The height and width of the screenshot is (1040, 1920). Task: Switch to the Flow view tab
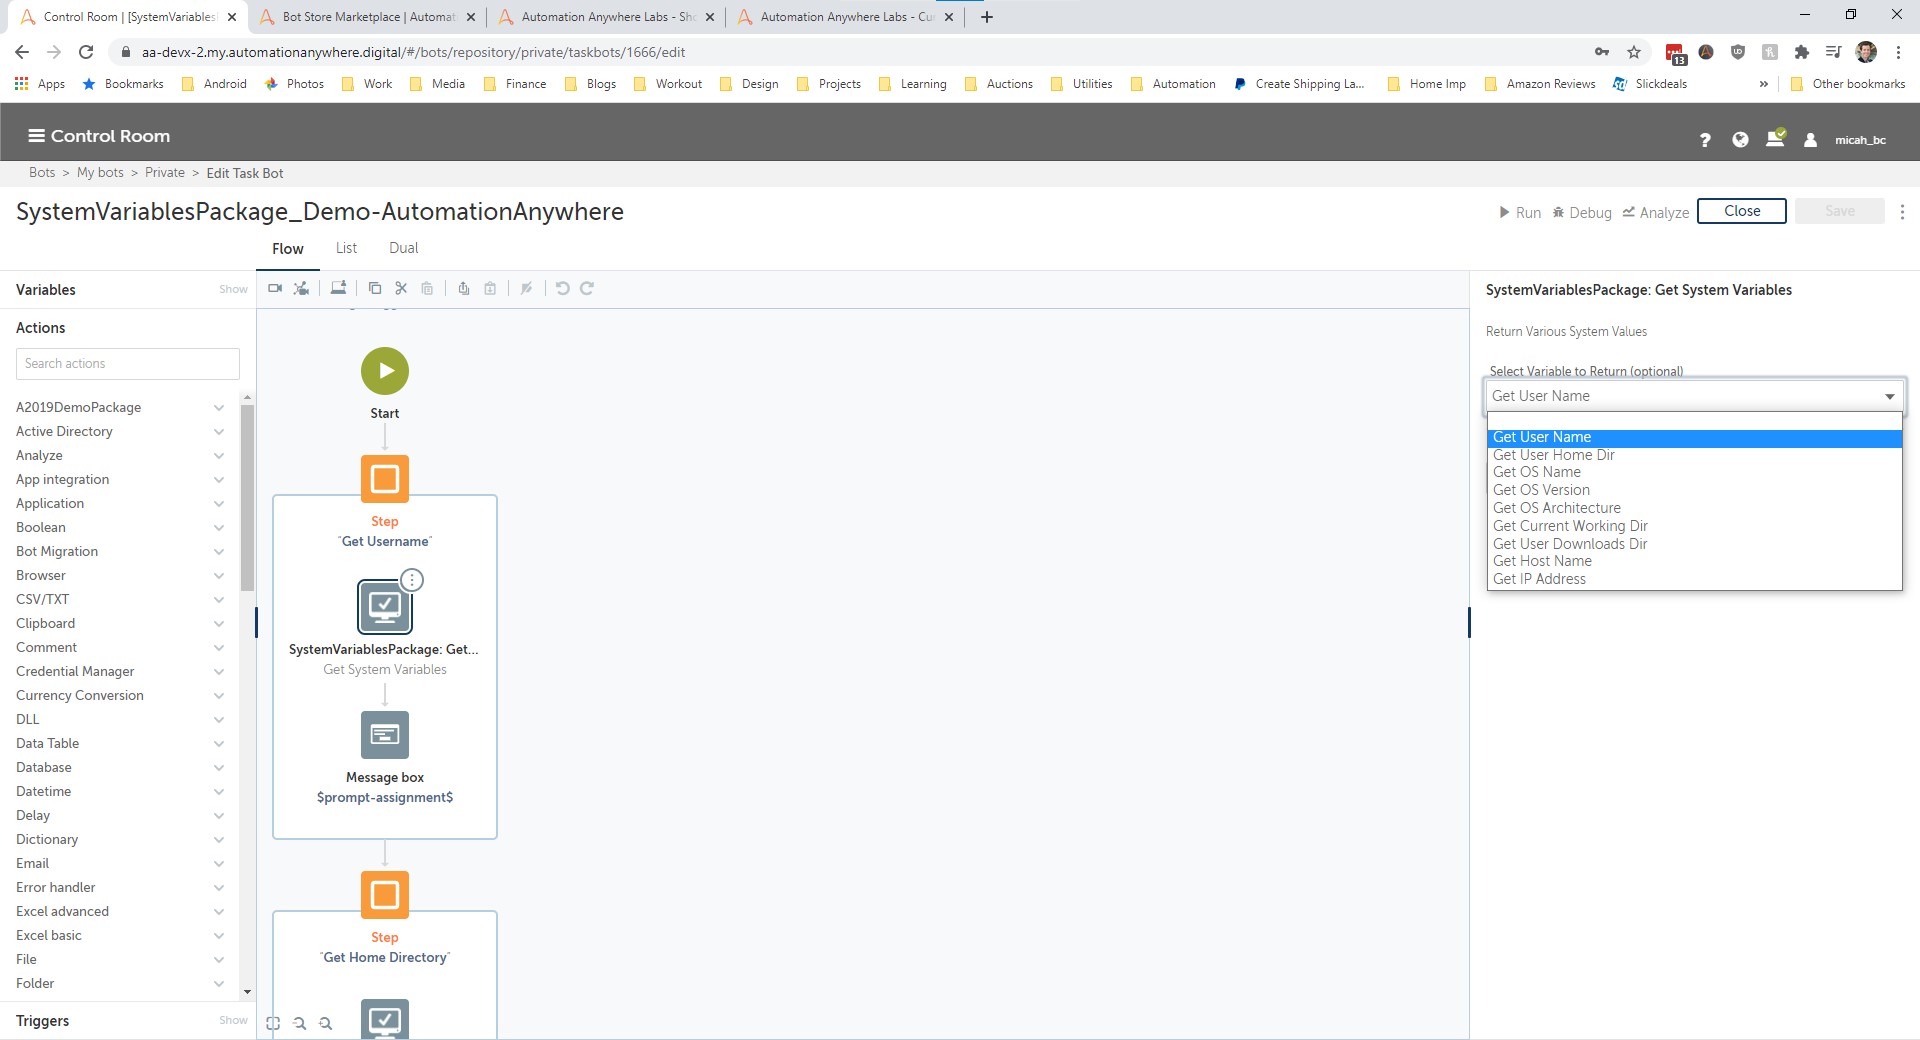pos(288,249)
